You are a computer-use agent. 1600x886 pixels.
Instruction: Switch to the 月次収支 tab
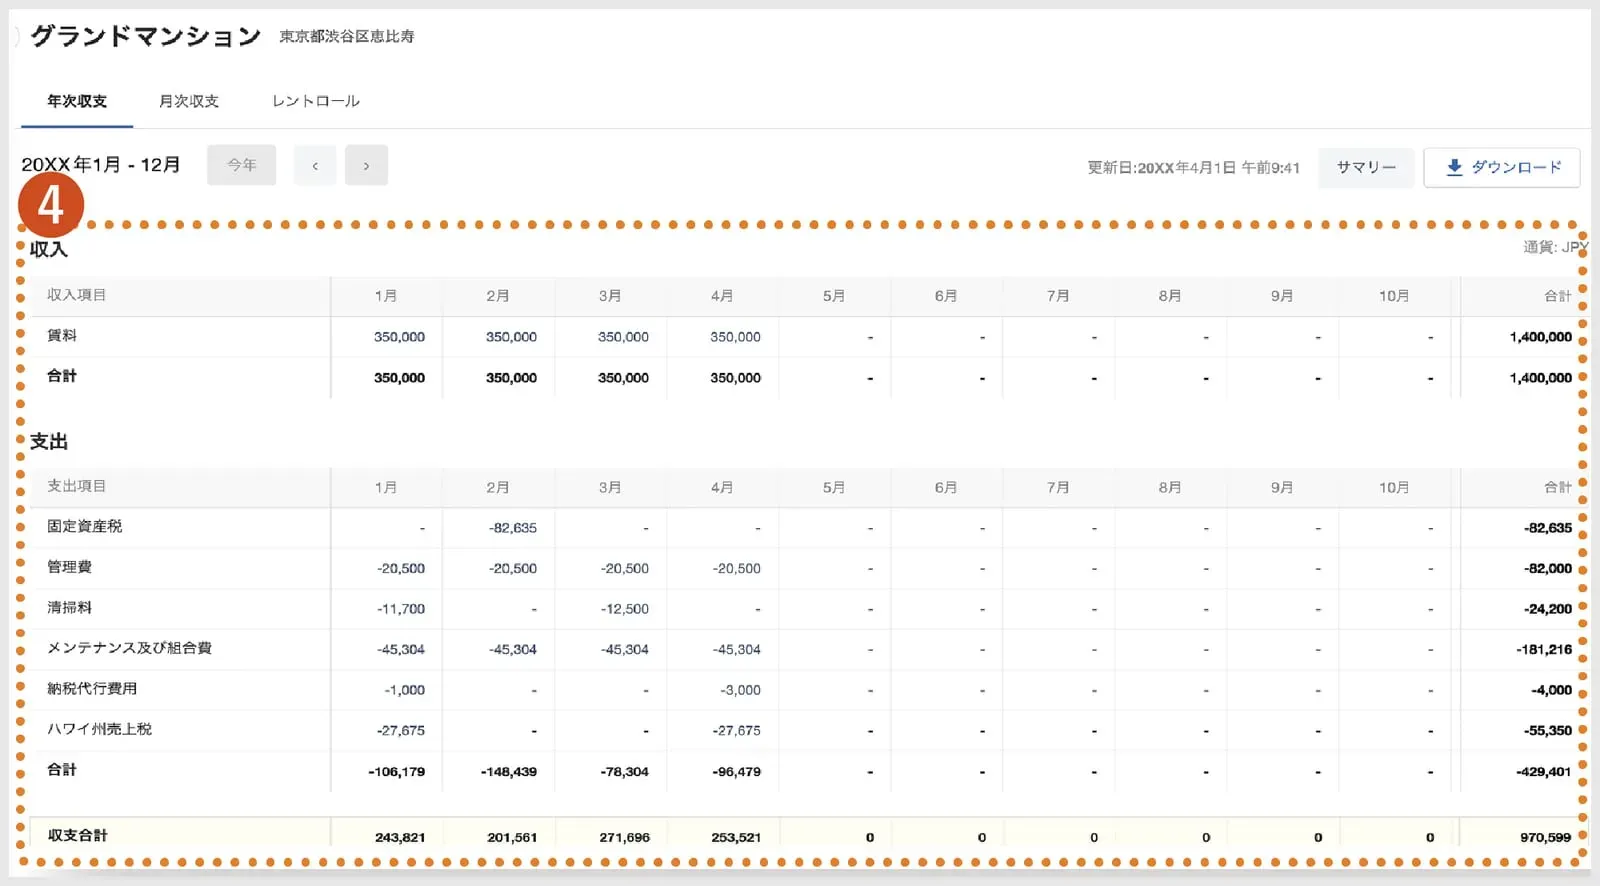[x=189, y=101]
